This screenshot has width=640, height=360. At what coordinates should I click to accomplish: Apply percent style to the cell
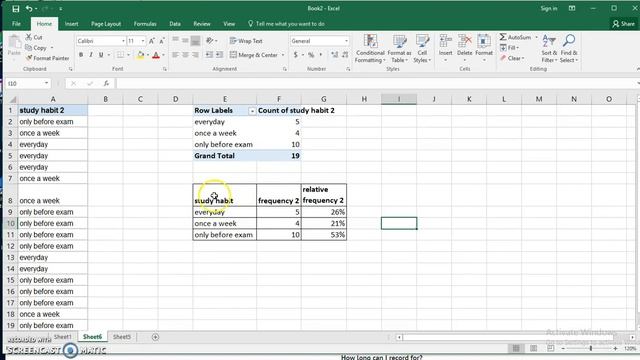tap(311, 55)
